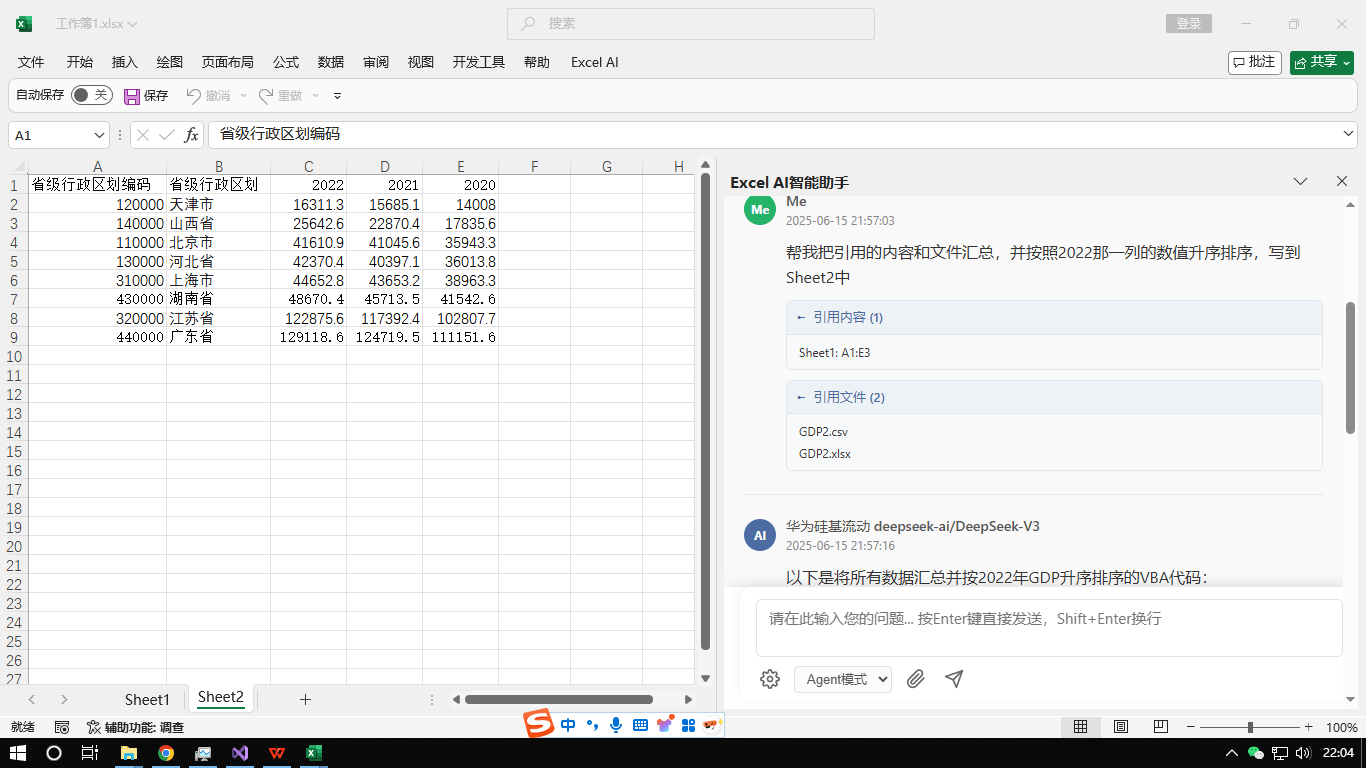Click the Sheet1: A1:E3 reference
Image resolution: width=1372 pixels, height=768 pixels.
835,353
